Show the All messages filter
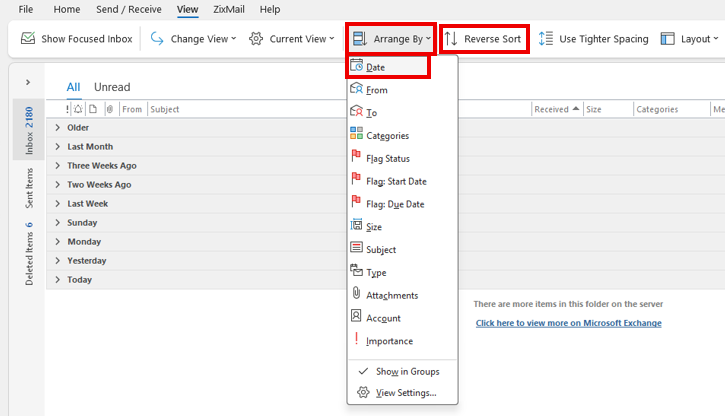This screenshot has height=416, width=725. click(x=73, y=87)
